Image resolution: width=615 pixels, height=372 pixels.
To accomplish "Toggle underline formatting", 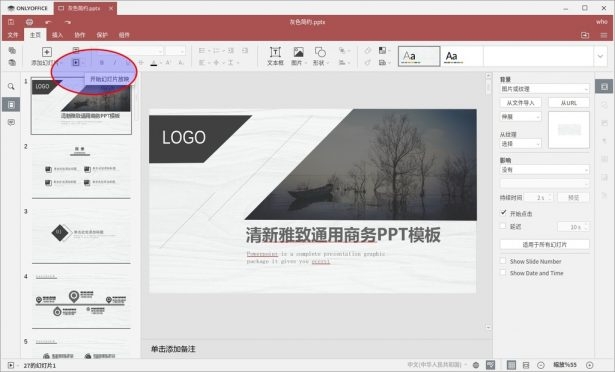I will [128, 63].
